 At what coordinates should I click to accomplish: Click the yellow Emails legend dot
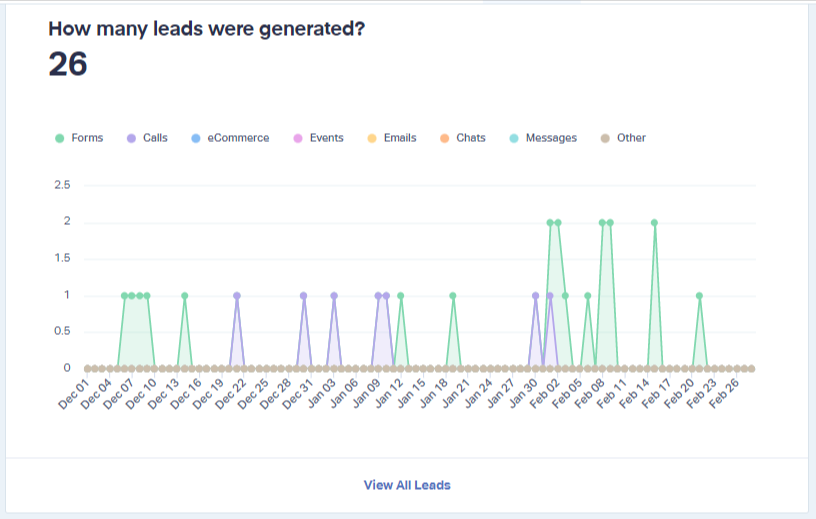tap(371, 138)
